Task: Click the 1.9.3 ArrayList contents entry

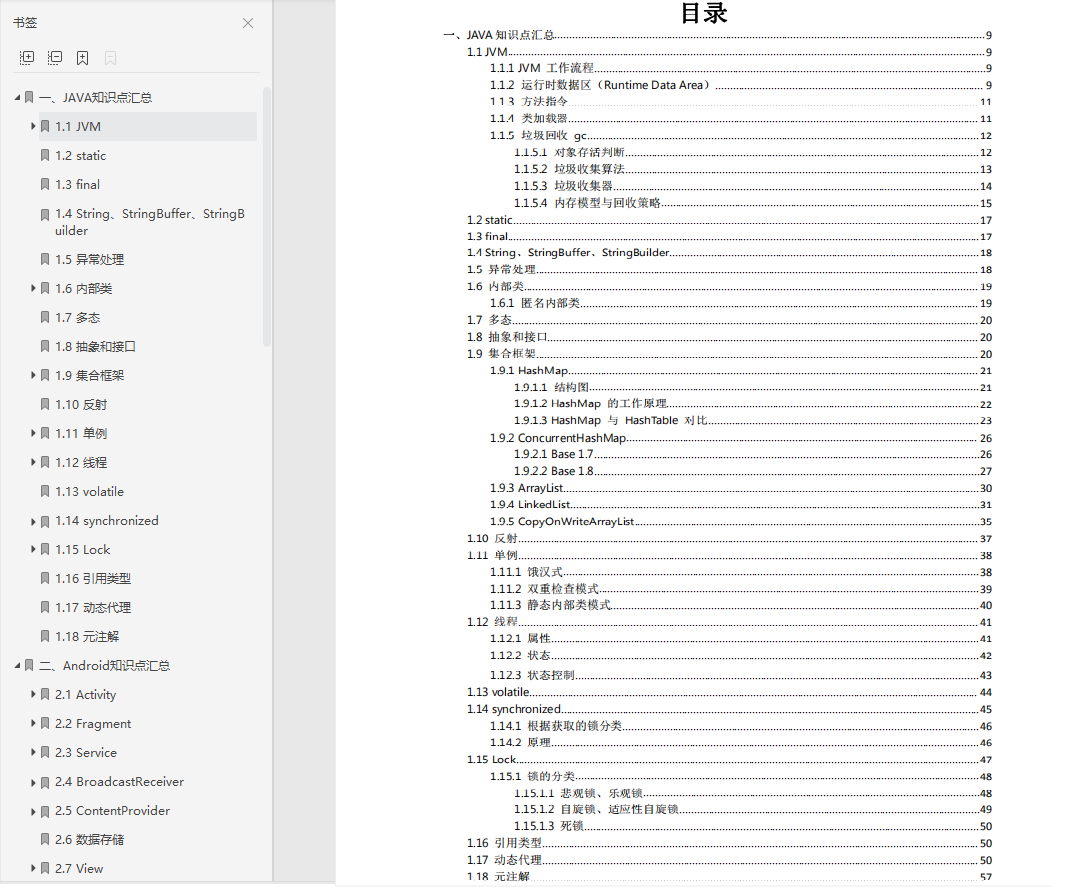Action: pyautogui.click(x=740, y=488)
